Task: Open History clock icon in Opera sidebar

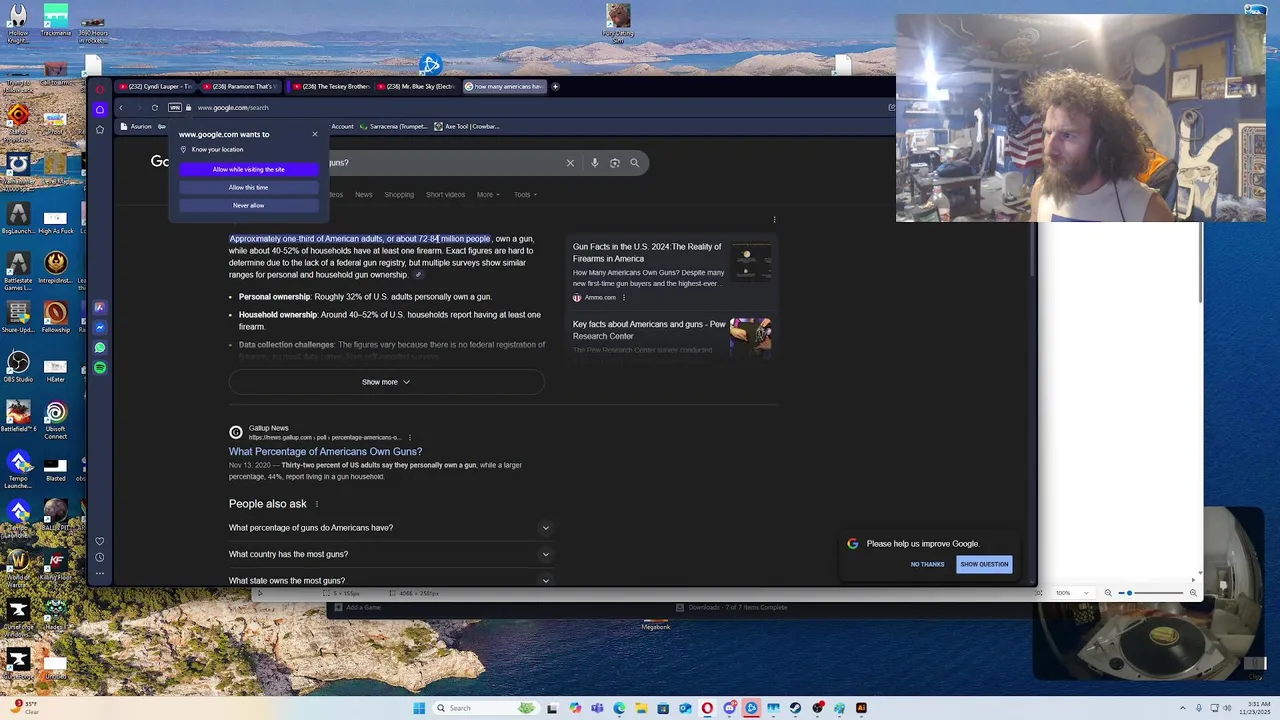Action: [99, 557]
